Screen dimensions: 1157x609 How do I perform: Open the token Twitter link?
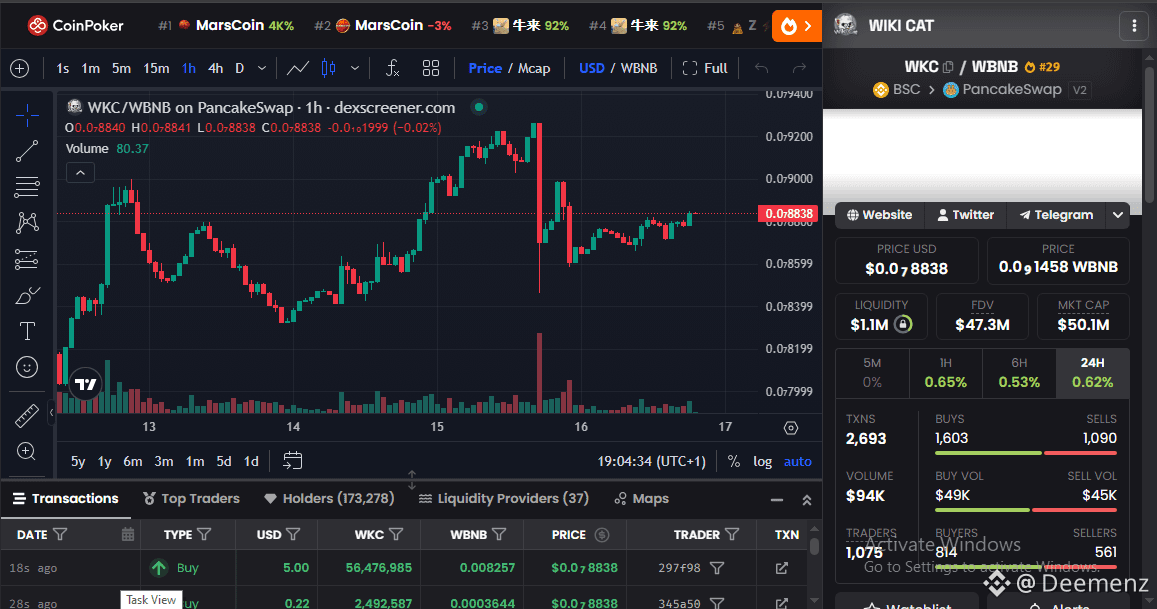click(x=965, y=215)
